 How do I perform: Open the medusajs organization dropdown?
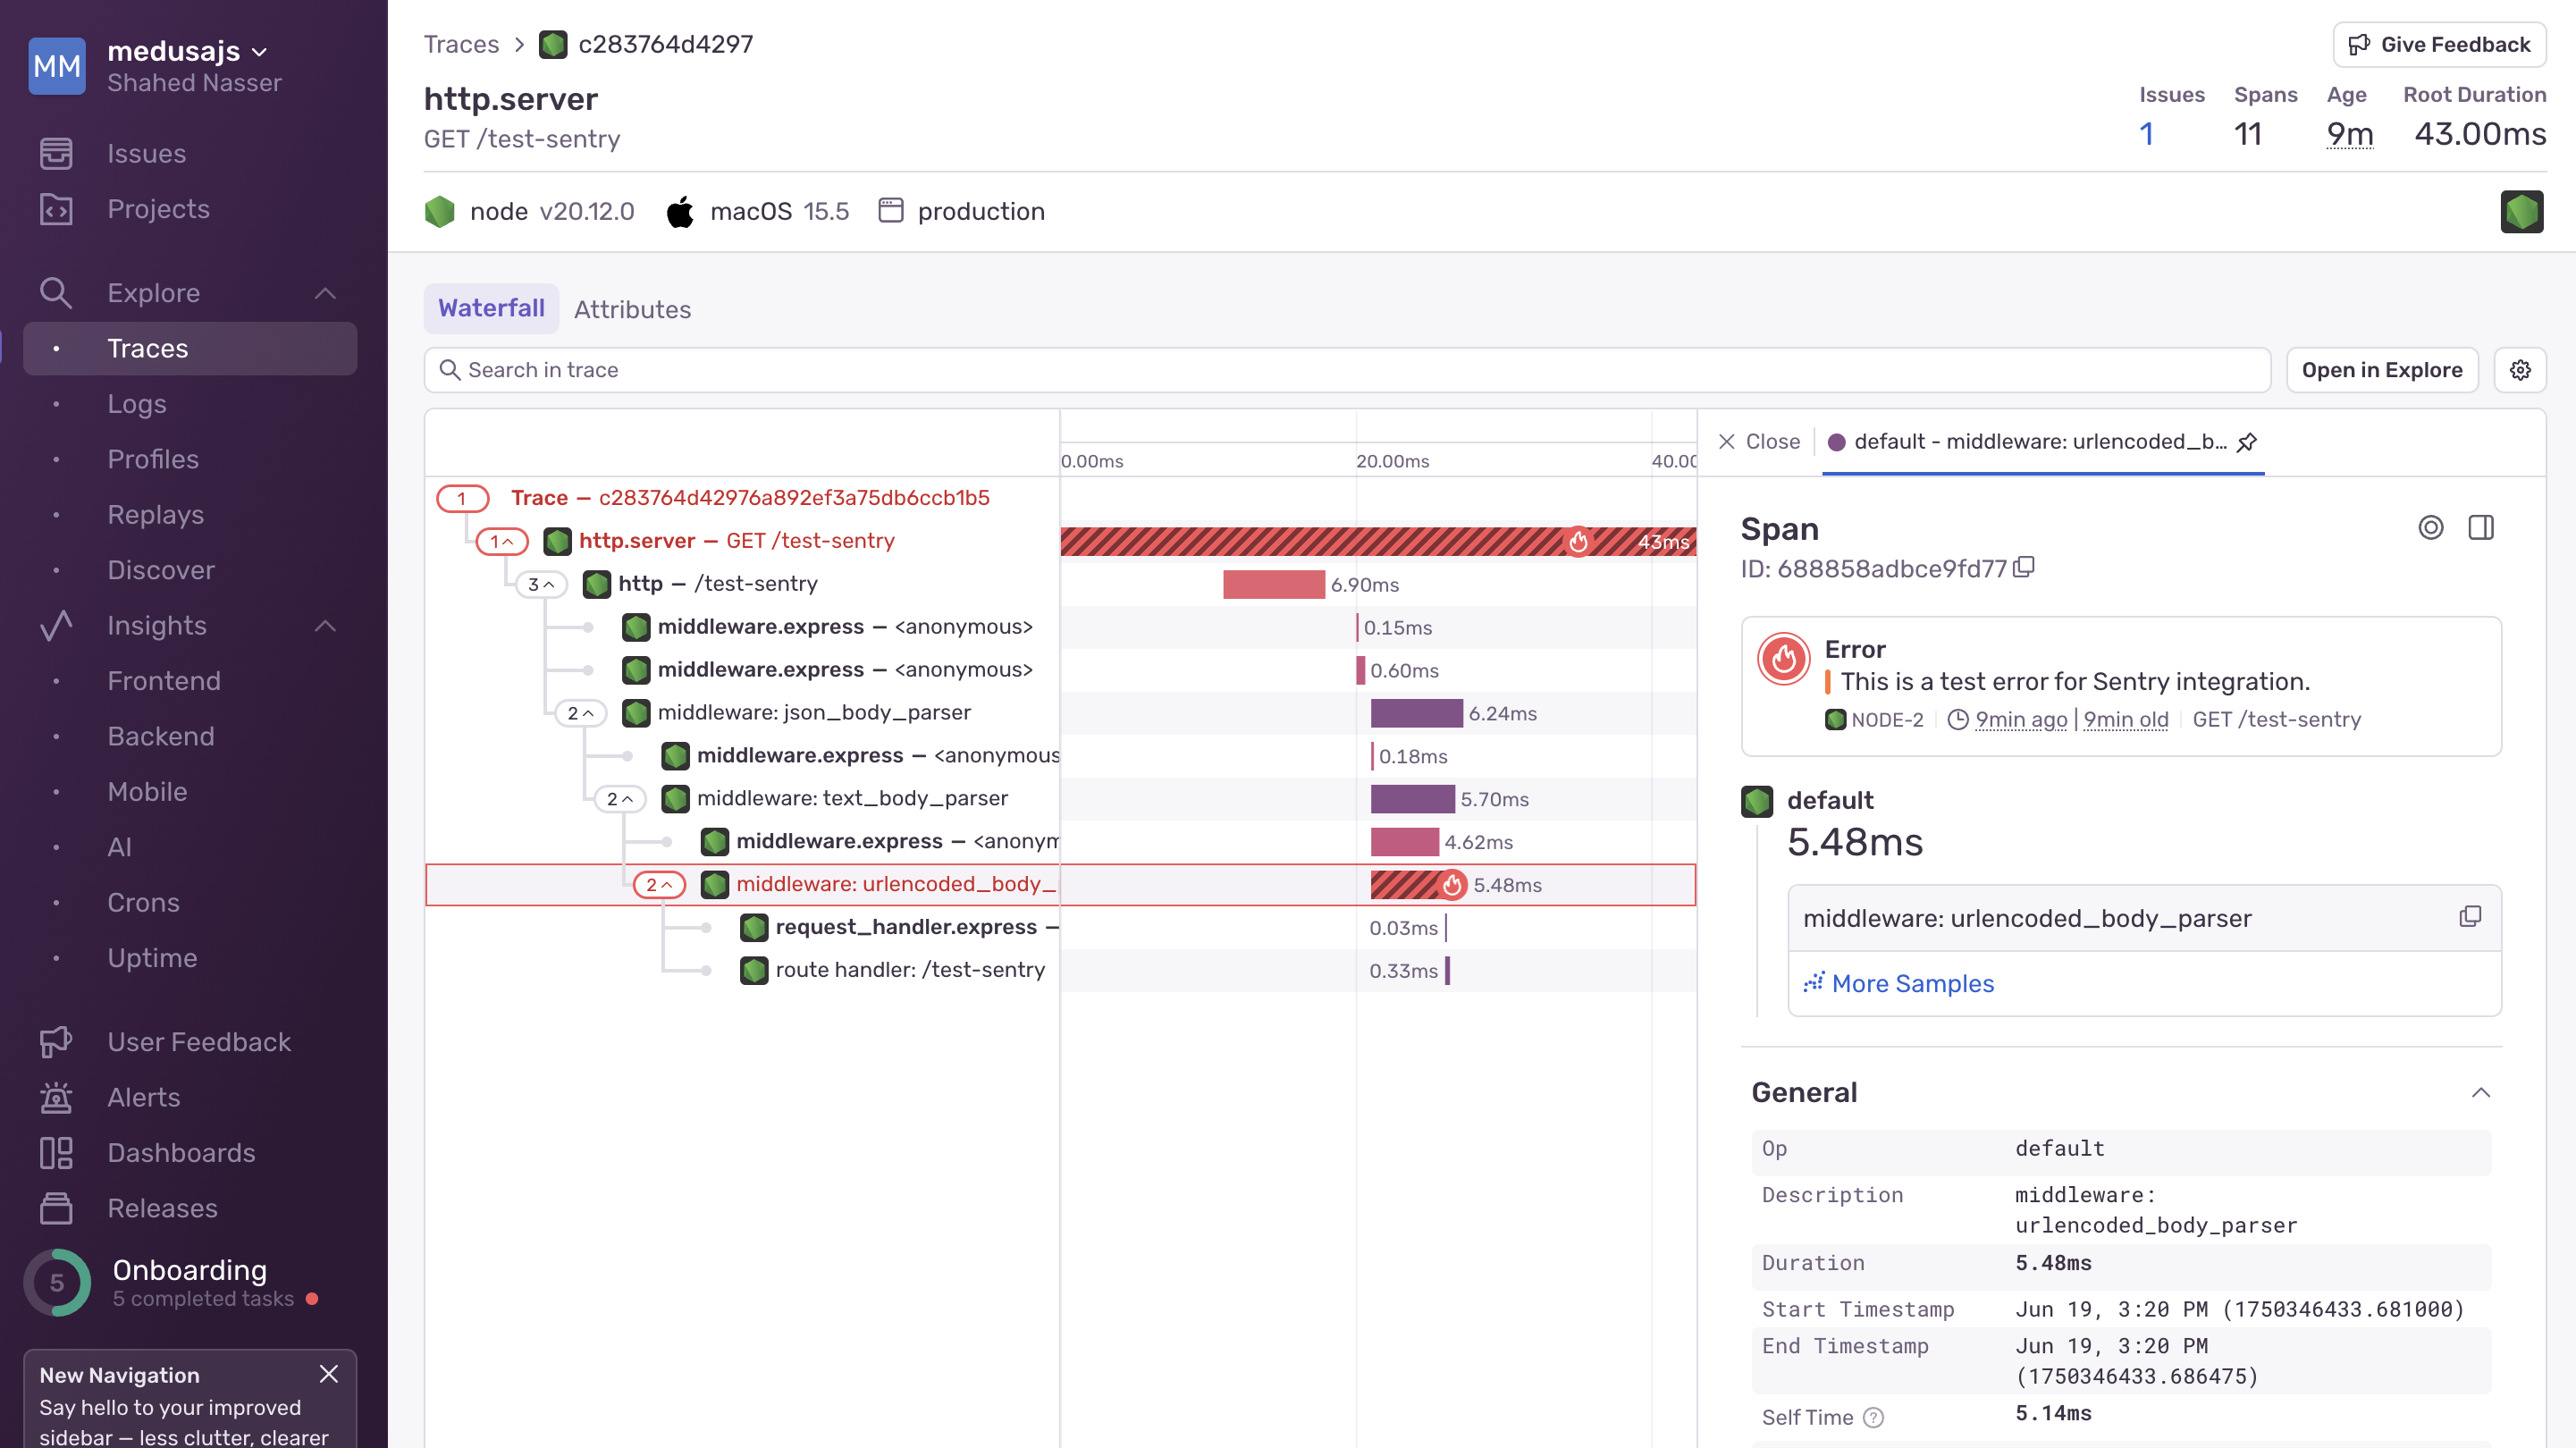click(x=188, y=51)
